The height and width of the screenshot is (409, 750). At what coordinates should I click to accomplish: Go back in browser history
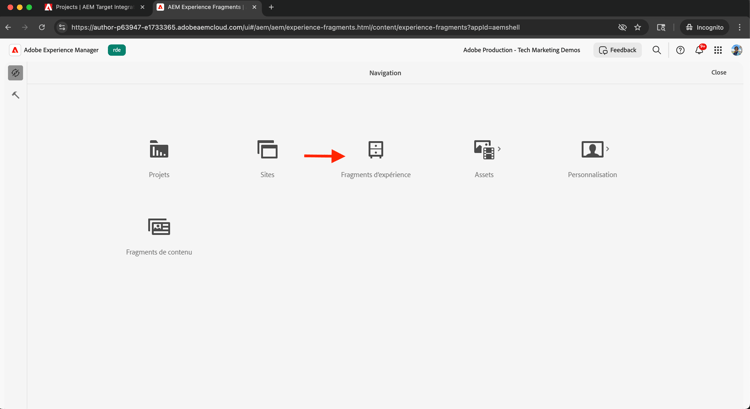click(8, 27)
